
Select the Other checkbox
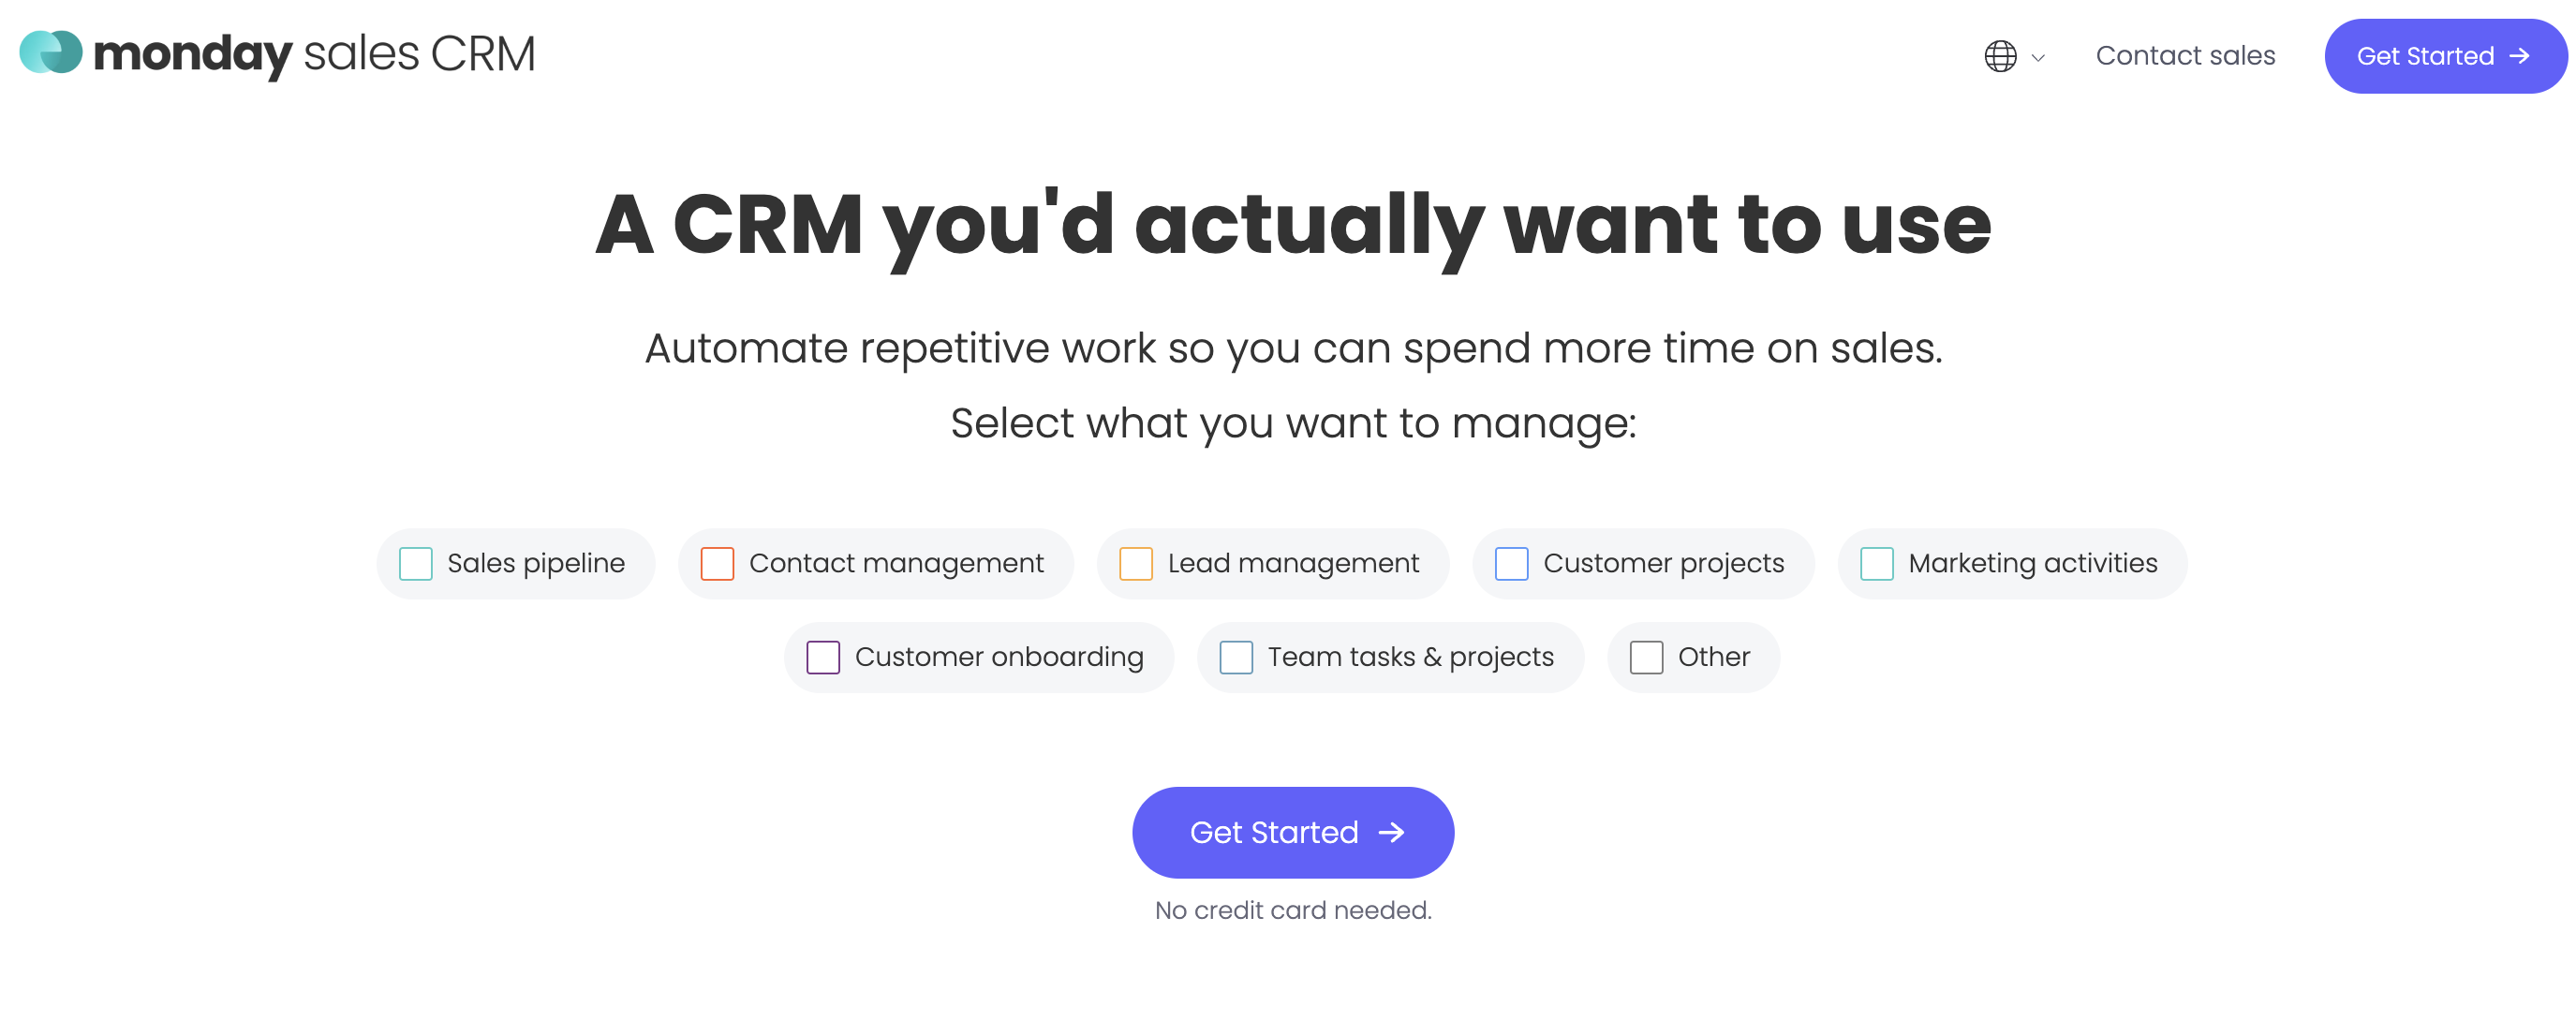1646,658
